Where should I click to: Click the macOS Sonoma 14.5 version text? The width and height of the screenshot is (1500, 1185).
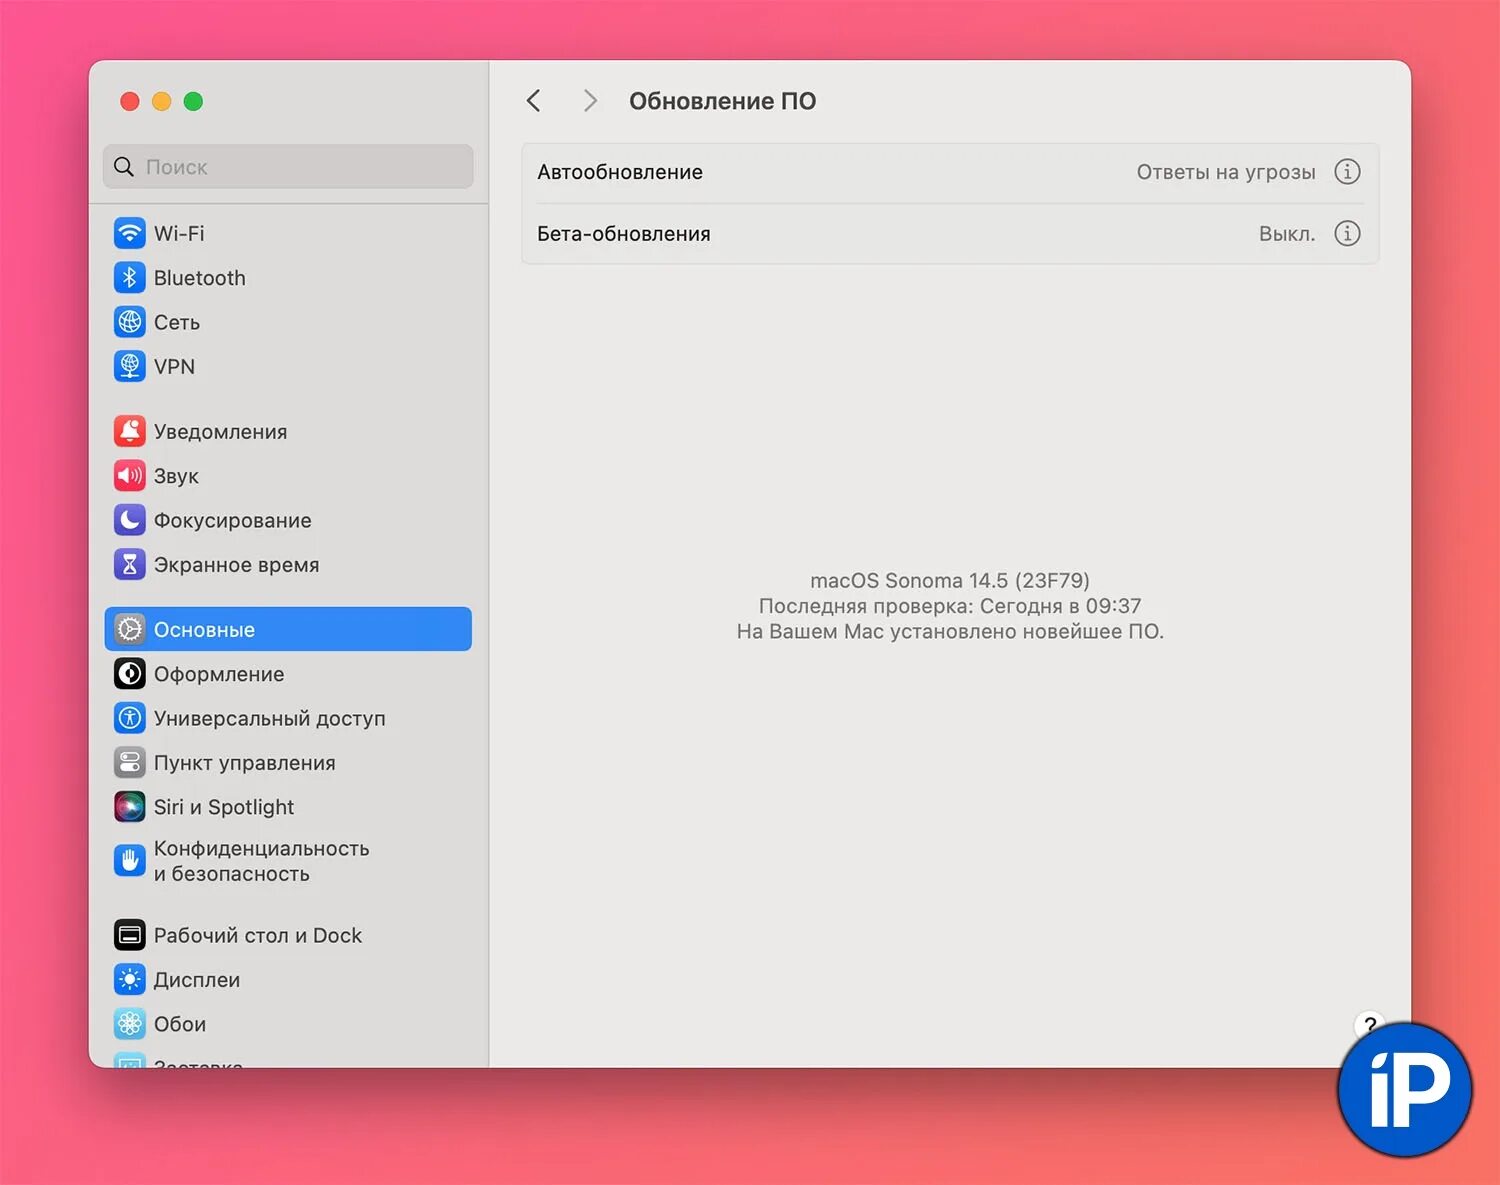950,580
